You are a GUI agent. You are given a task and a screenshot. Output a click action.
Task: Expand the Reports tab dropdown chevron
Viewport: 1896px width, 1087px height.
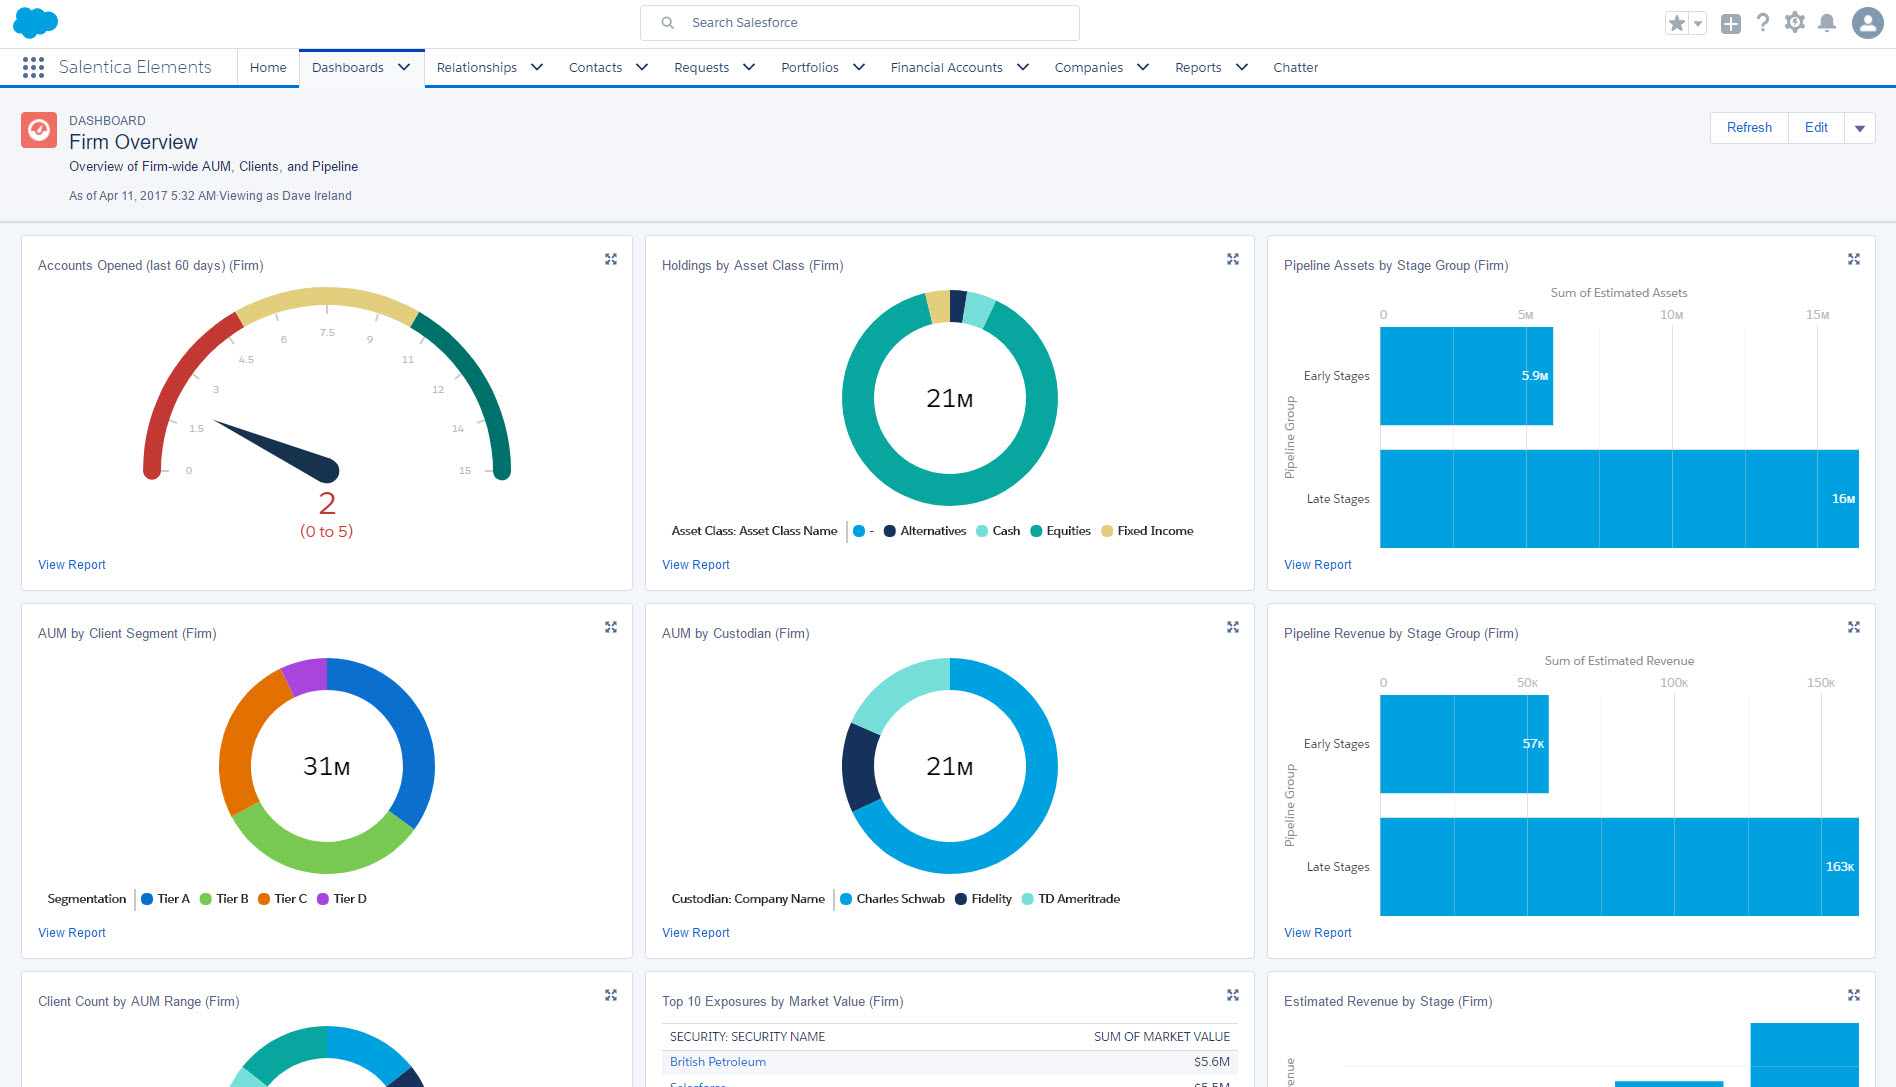[1242, 67]
